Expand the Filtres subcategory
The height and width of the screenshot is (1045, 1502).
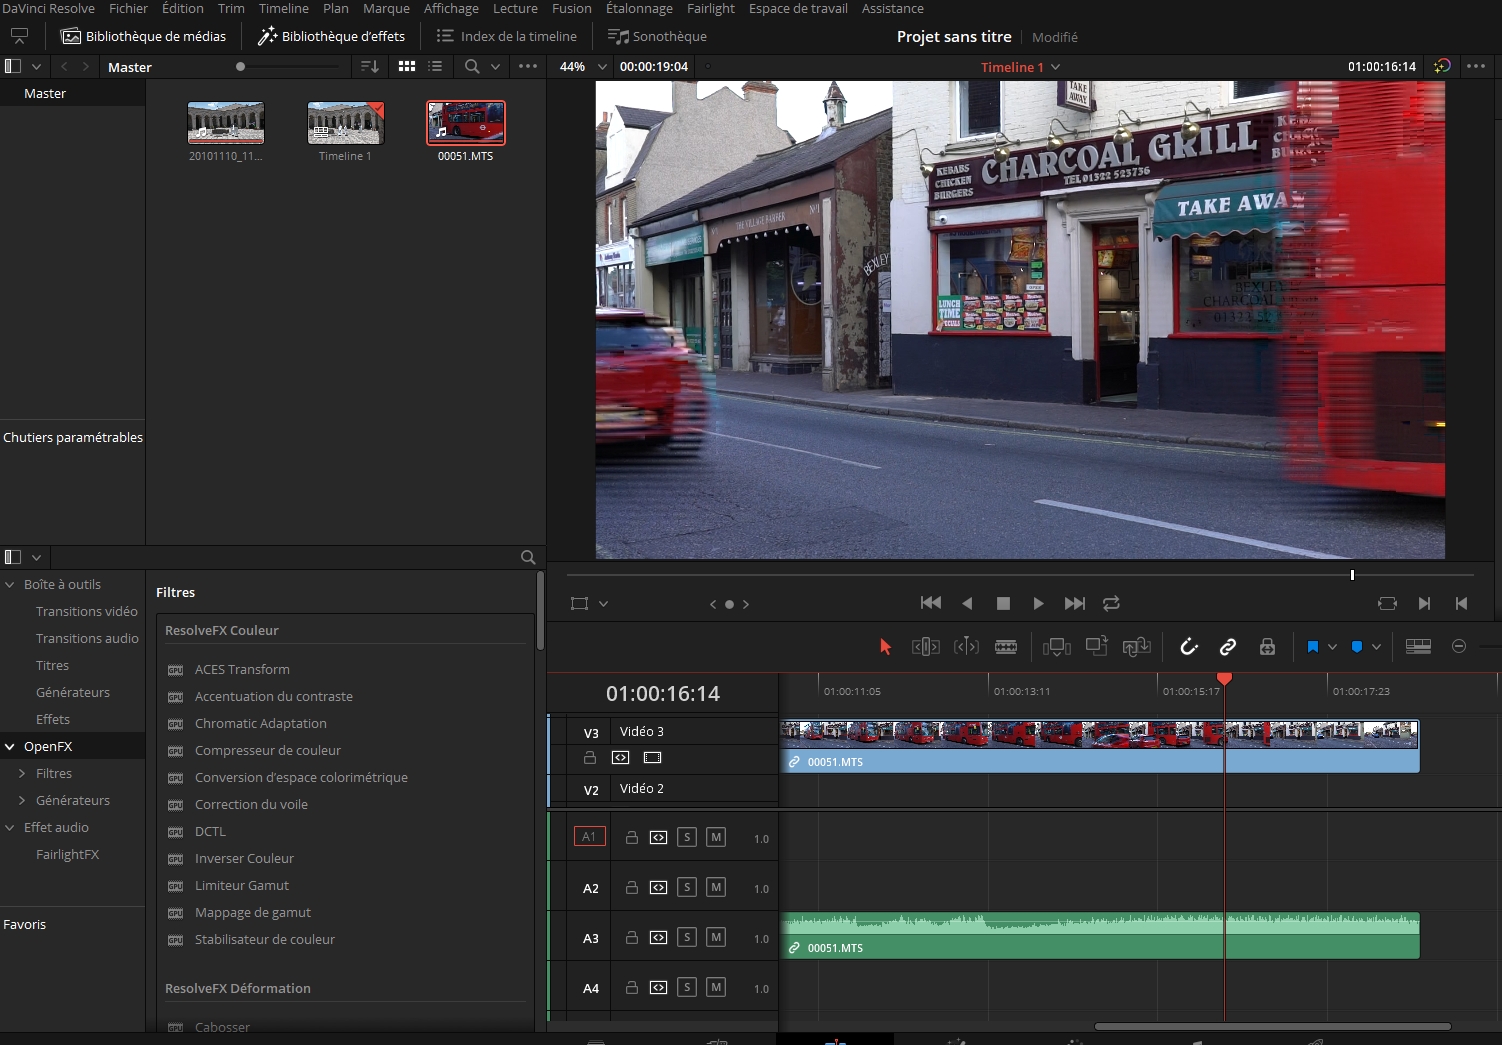point(22,774)
